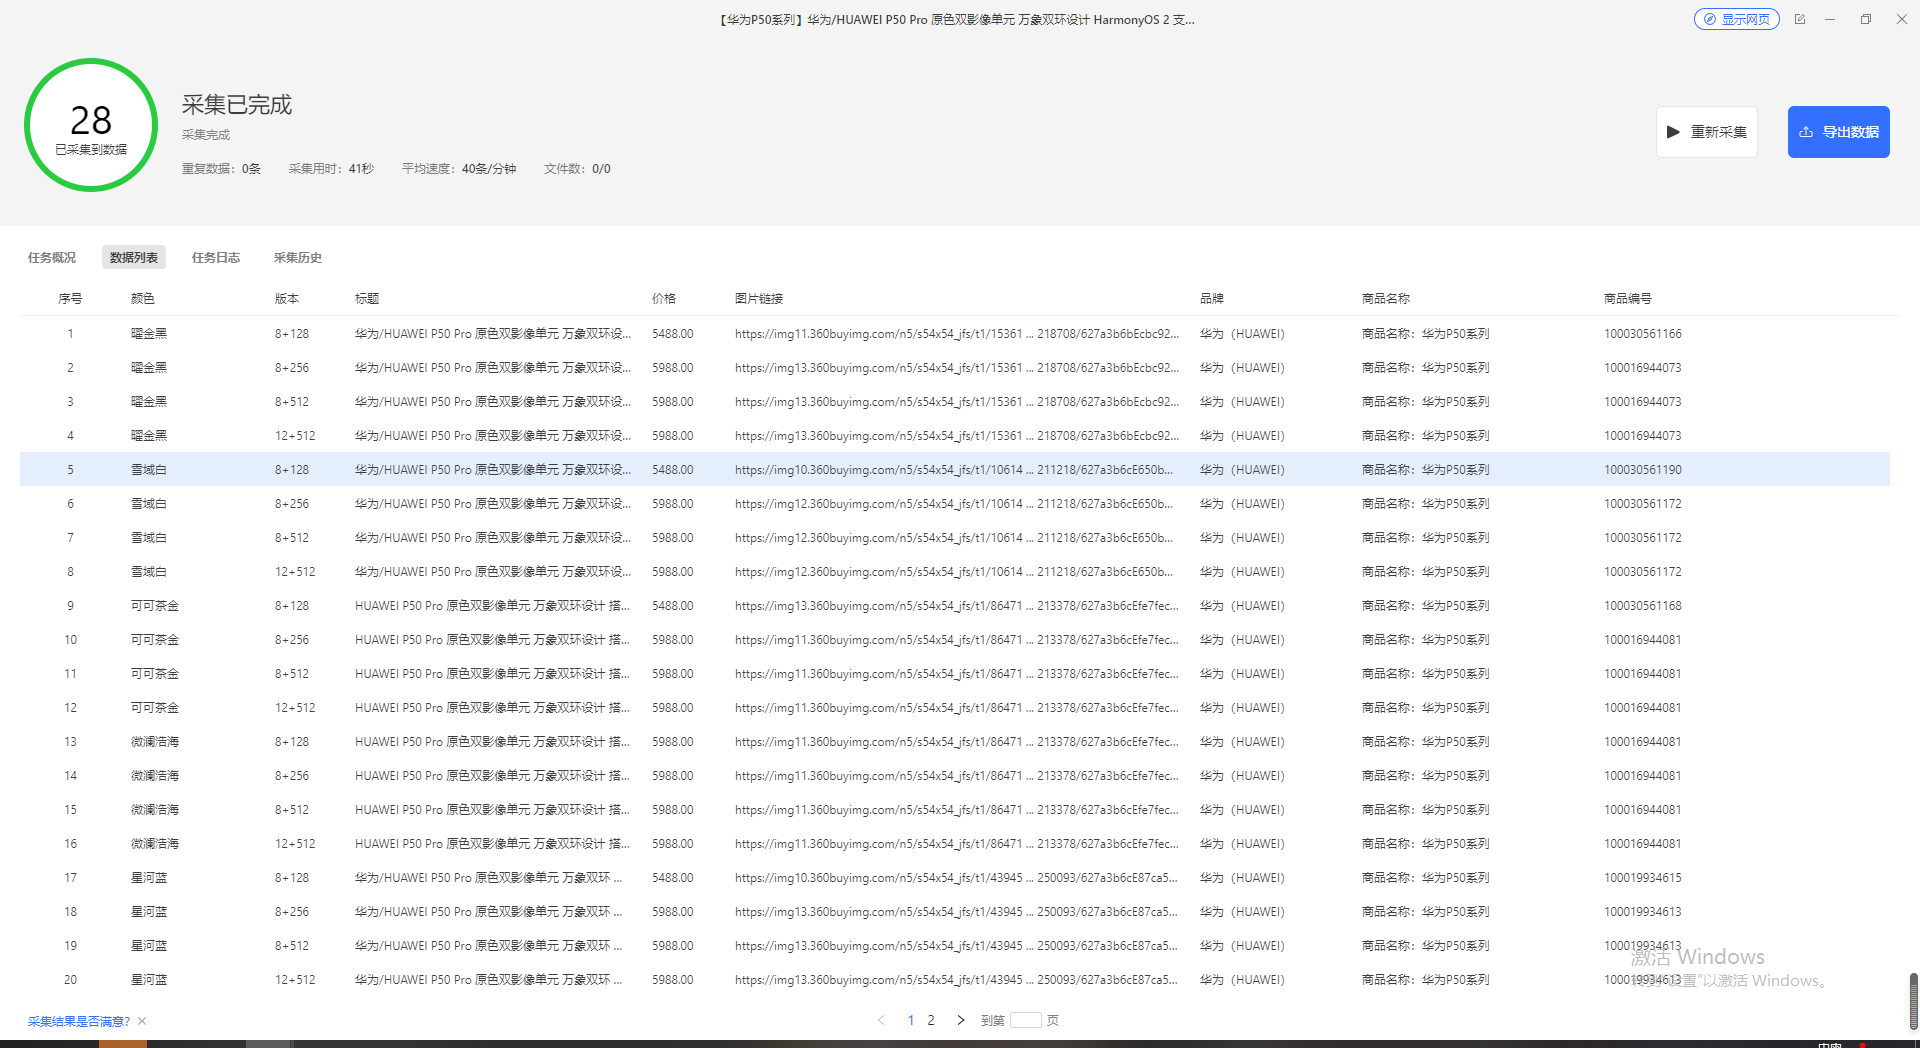Click version 8+512 in row 19

pos(292,946)
